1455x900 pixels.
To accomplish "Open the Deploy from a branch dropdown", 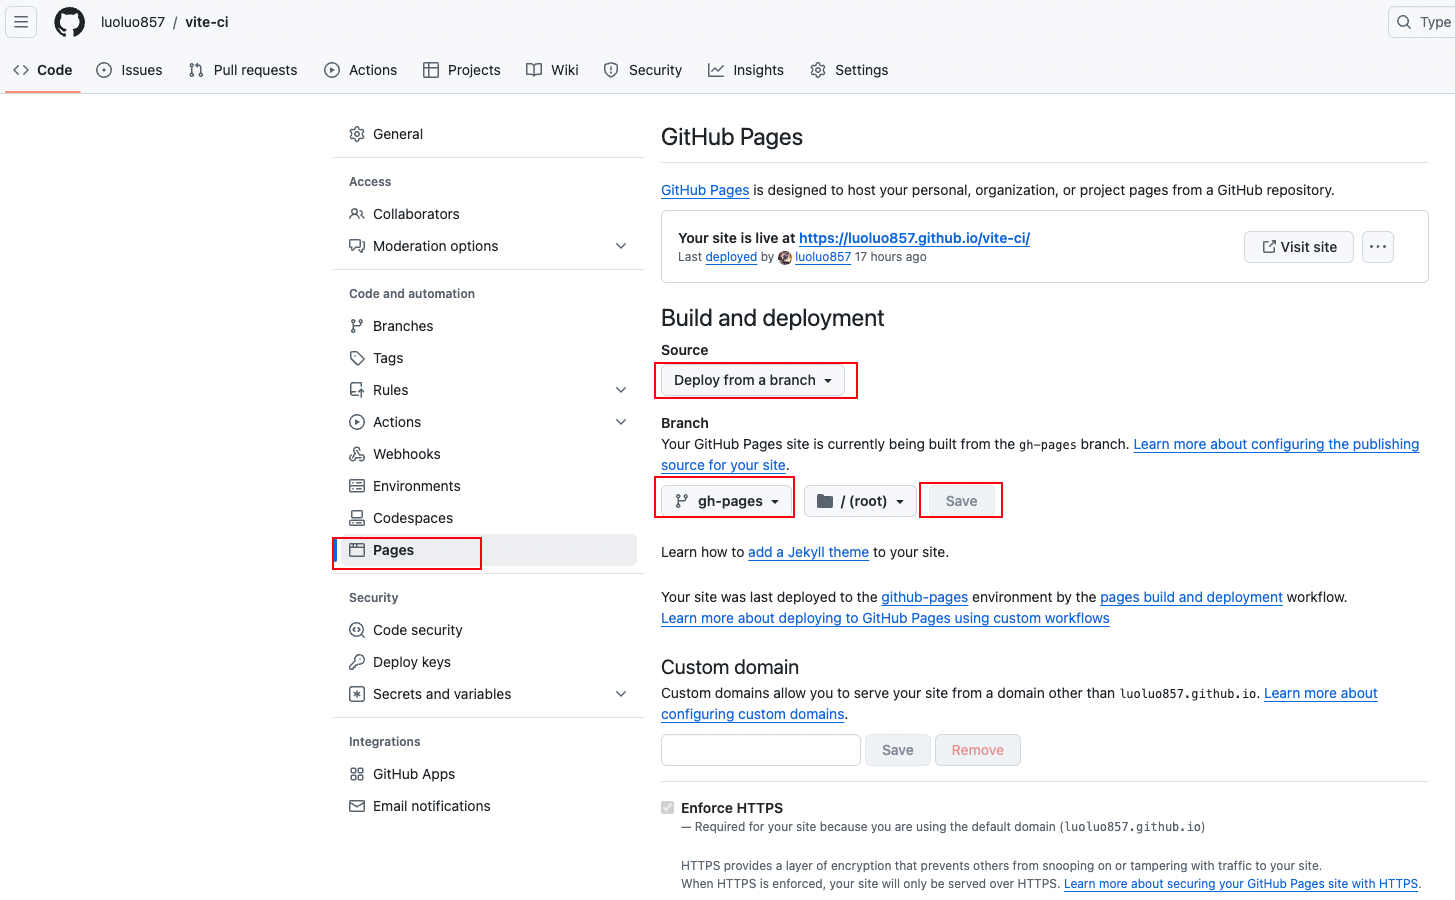I will tap(752, 380).
